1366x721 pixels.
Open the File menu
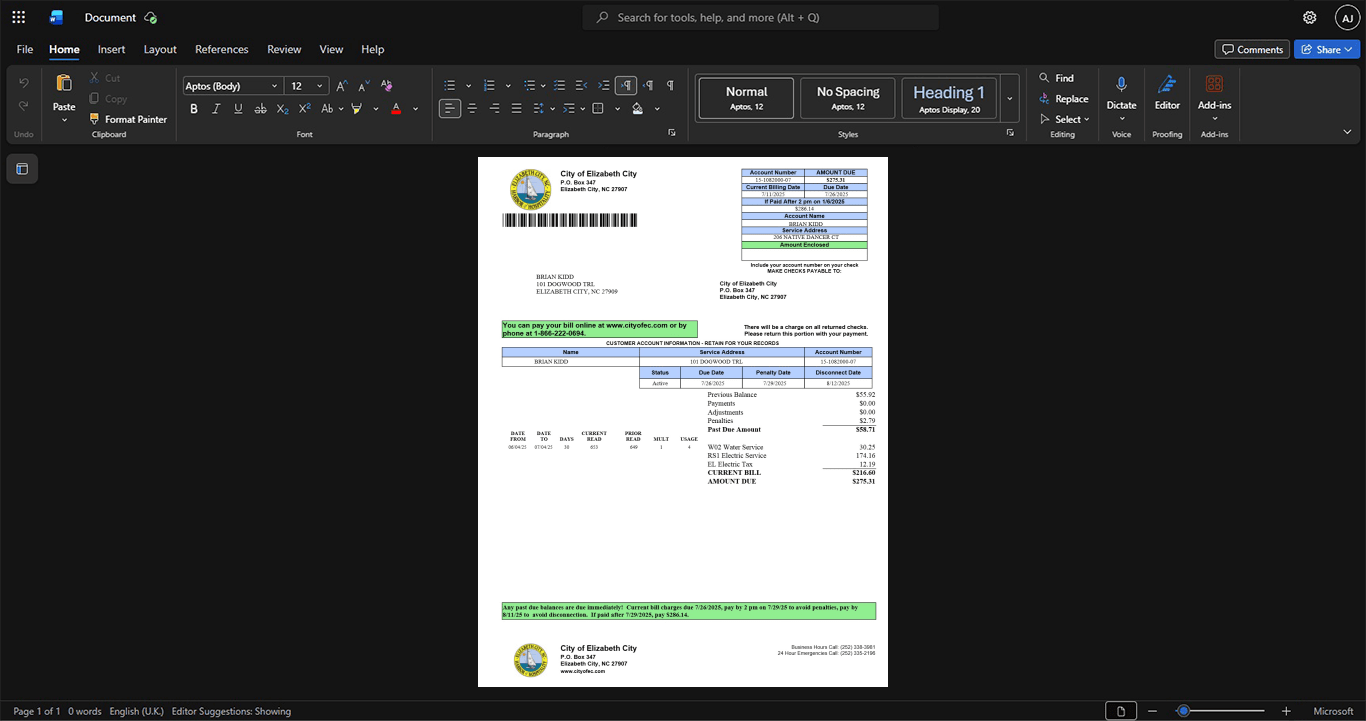(25, 49)
